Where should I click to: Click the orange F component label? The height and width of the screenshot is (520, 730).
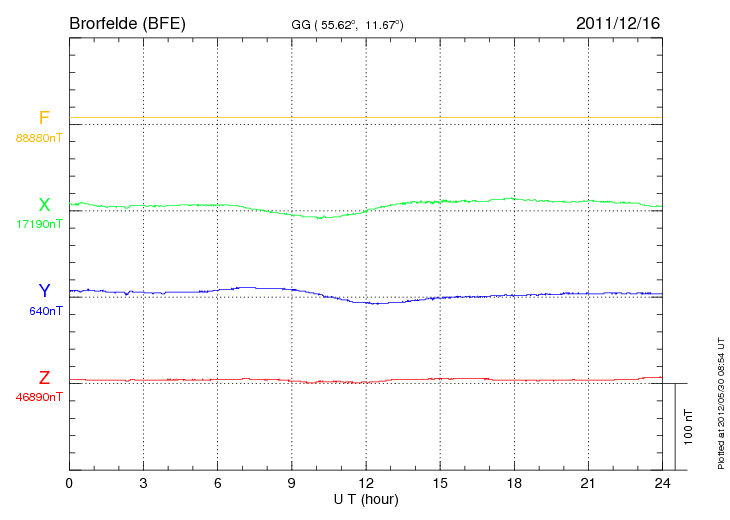(44, 118)
